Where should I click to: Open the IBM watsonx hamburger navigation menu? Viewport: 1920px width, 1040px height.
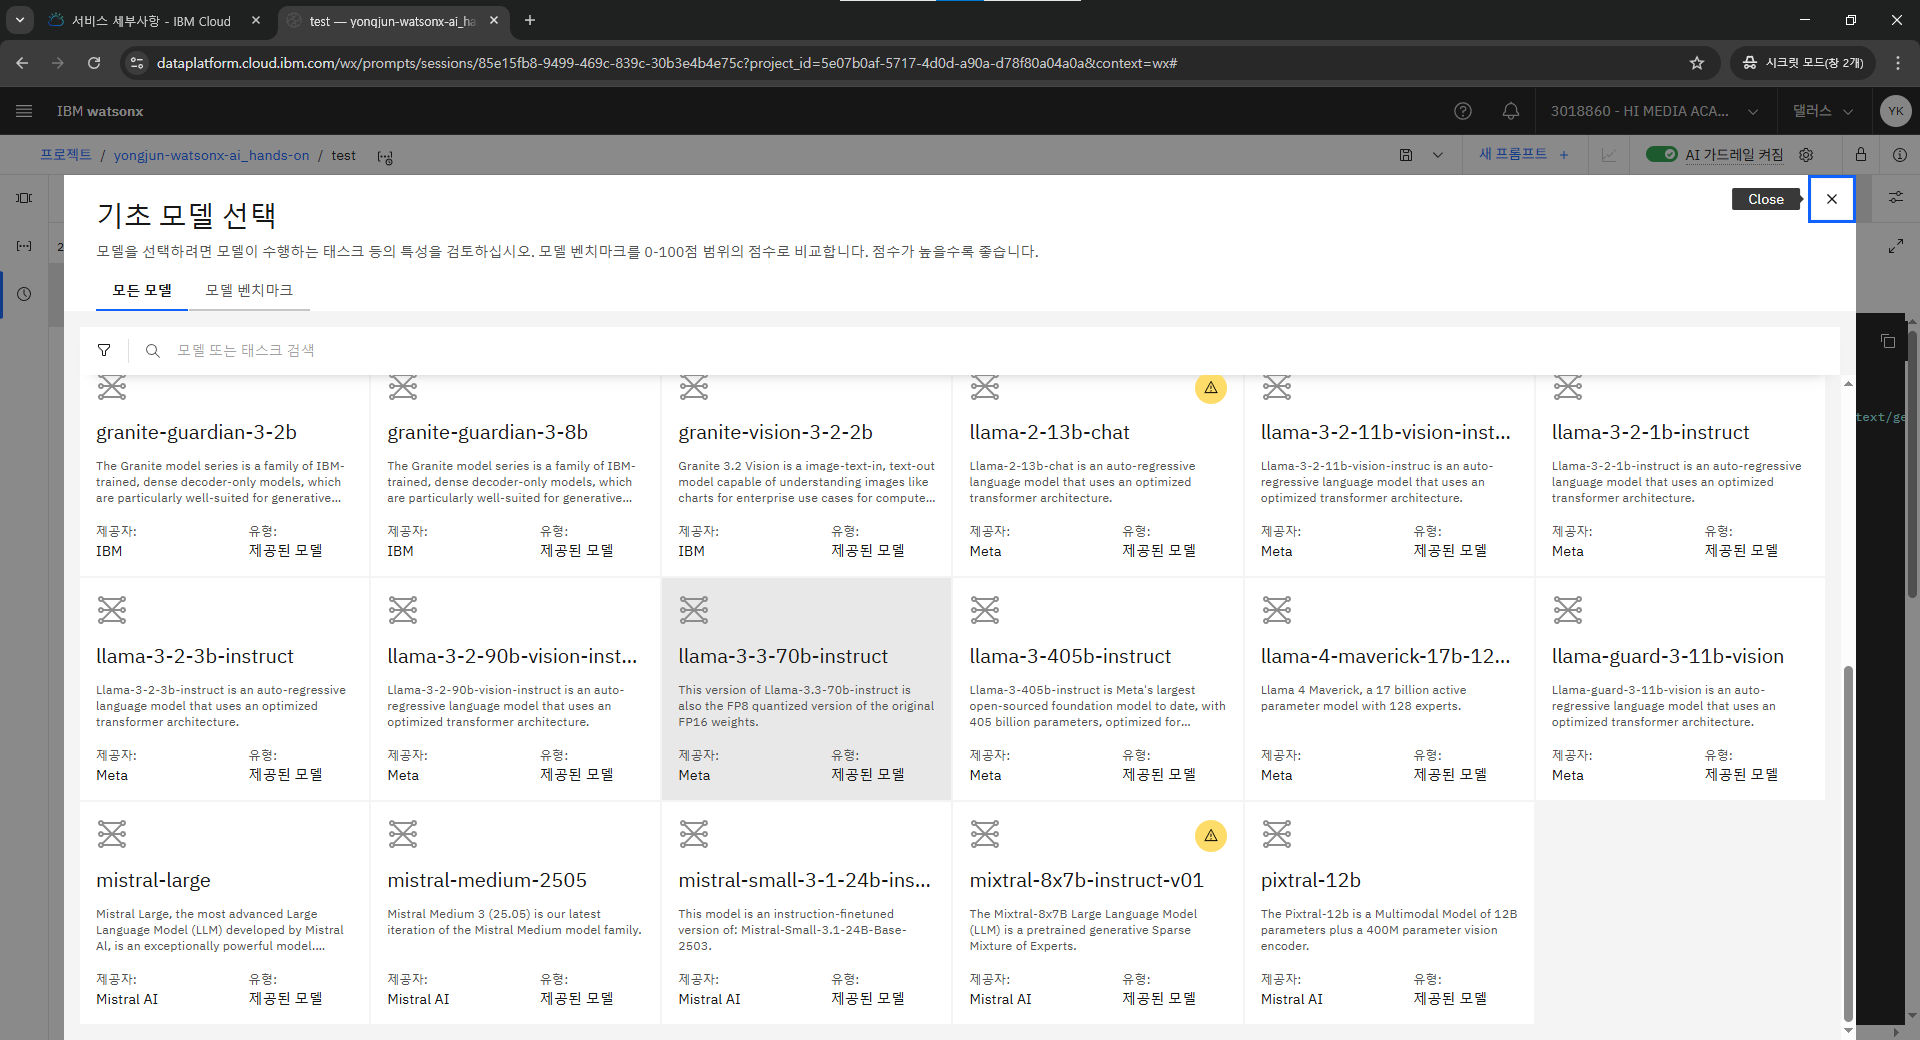(x=24, y=111)
